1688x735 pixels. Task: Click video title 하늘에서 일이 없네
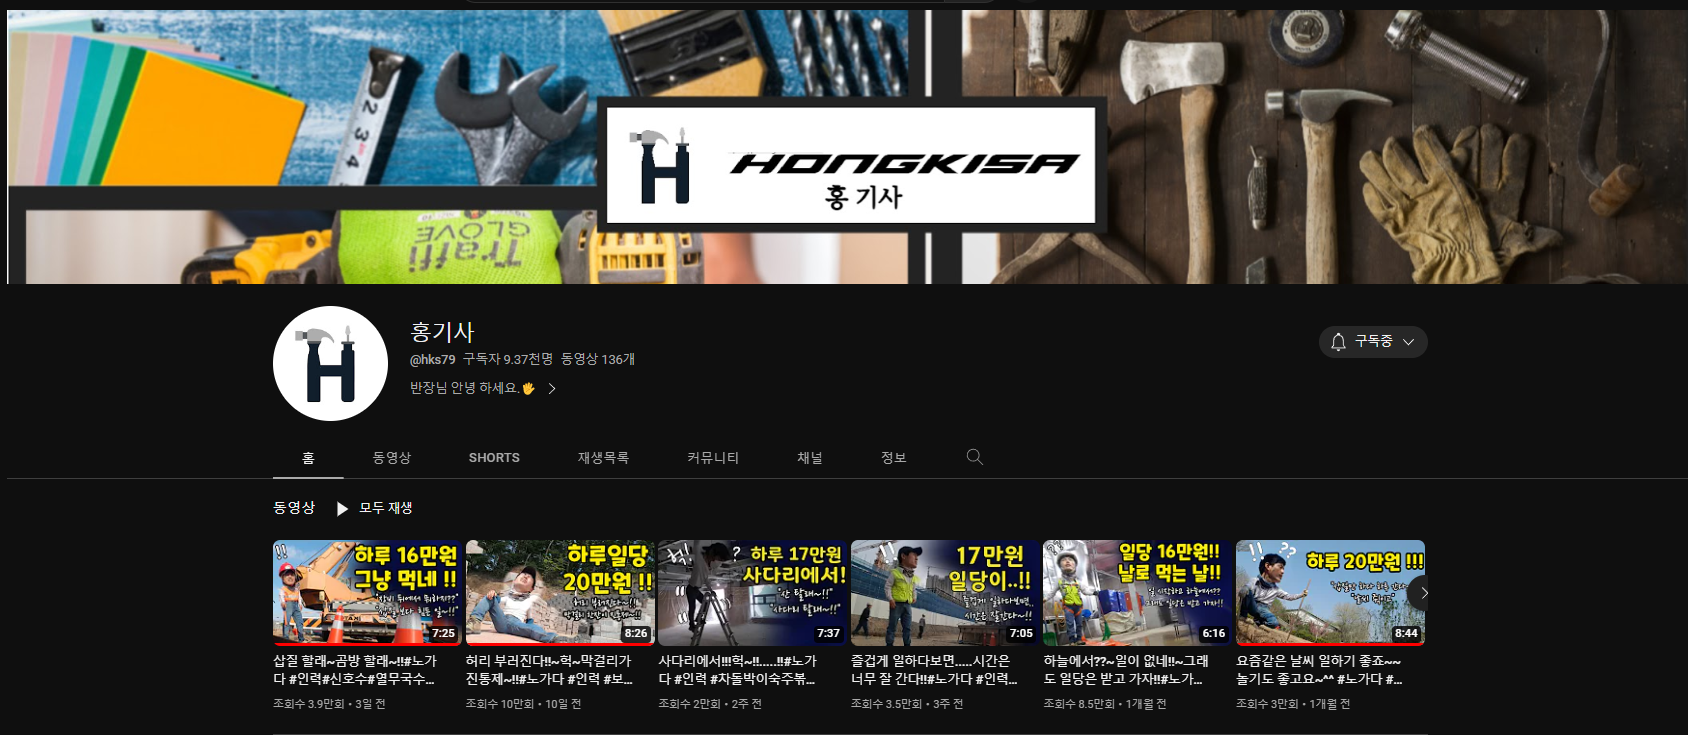1126,670
